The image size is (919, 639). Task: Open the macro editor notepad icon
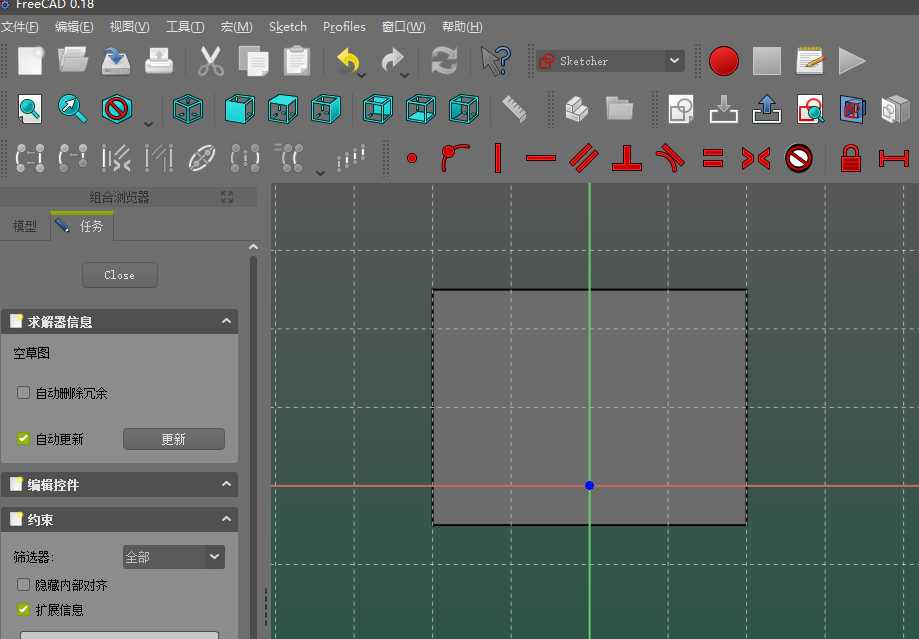(x=810, y=61)
